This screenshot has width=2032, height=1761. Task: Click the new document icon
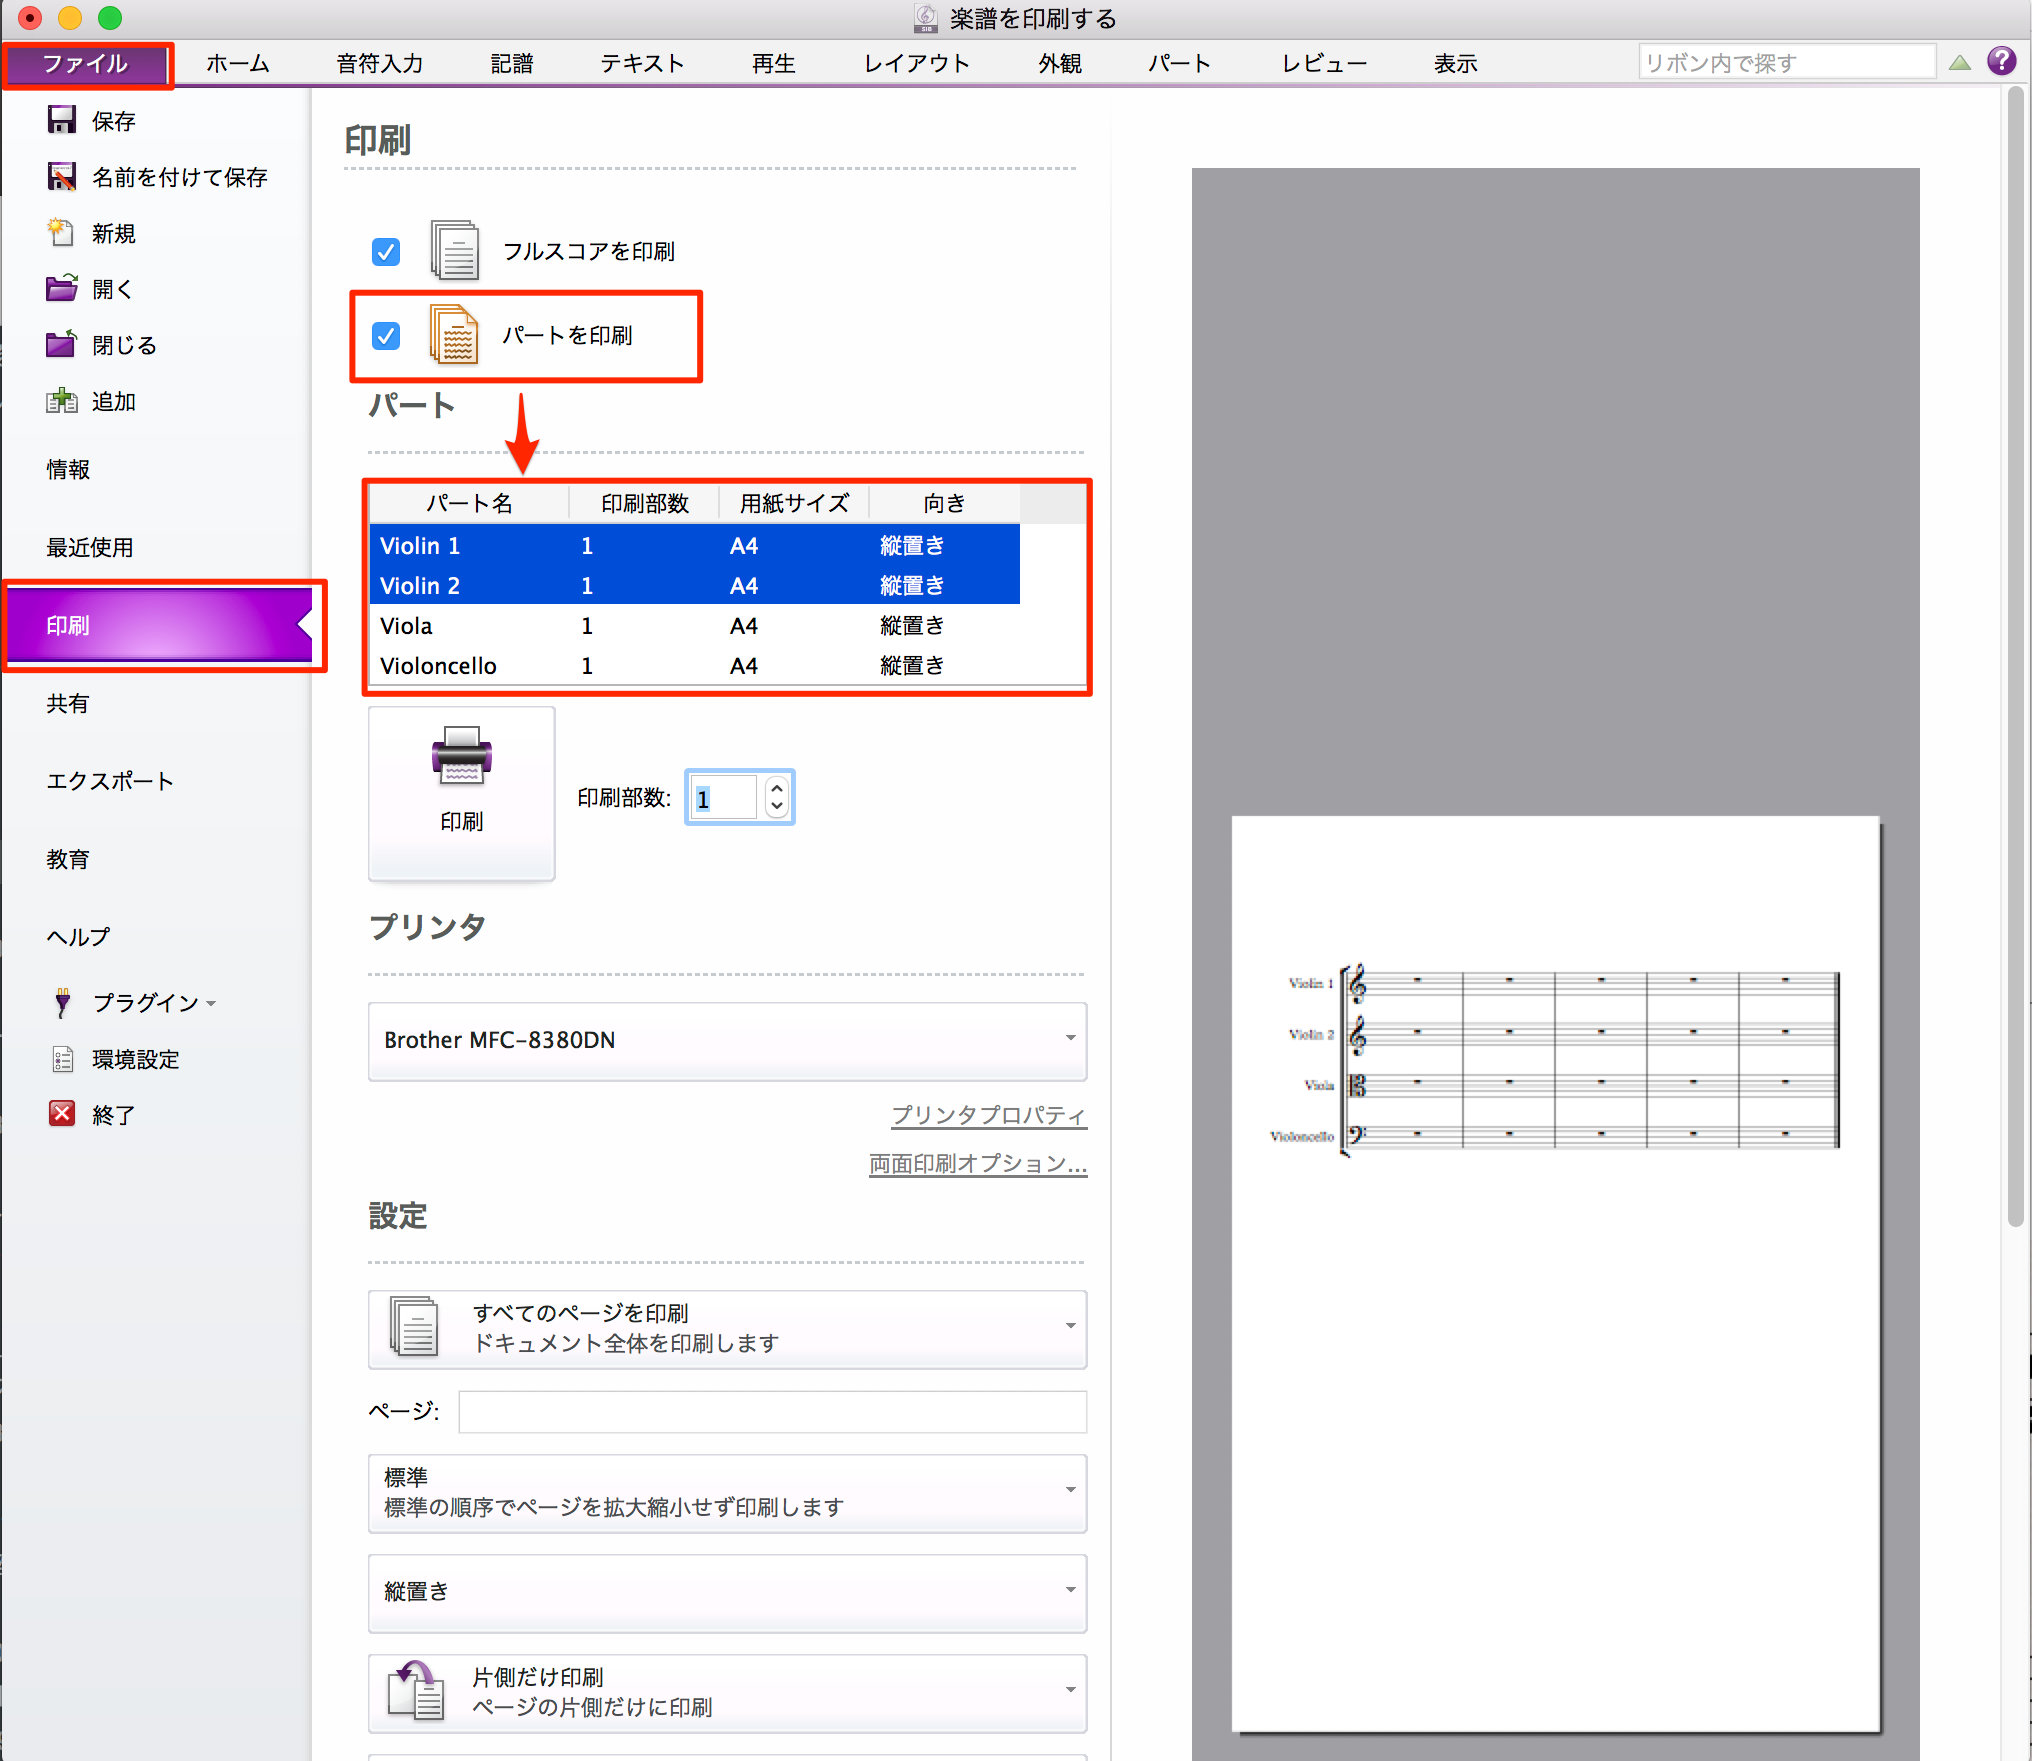62,232
